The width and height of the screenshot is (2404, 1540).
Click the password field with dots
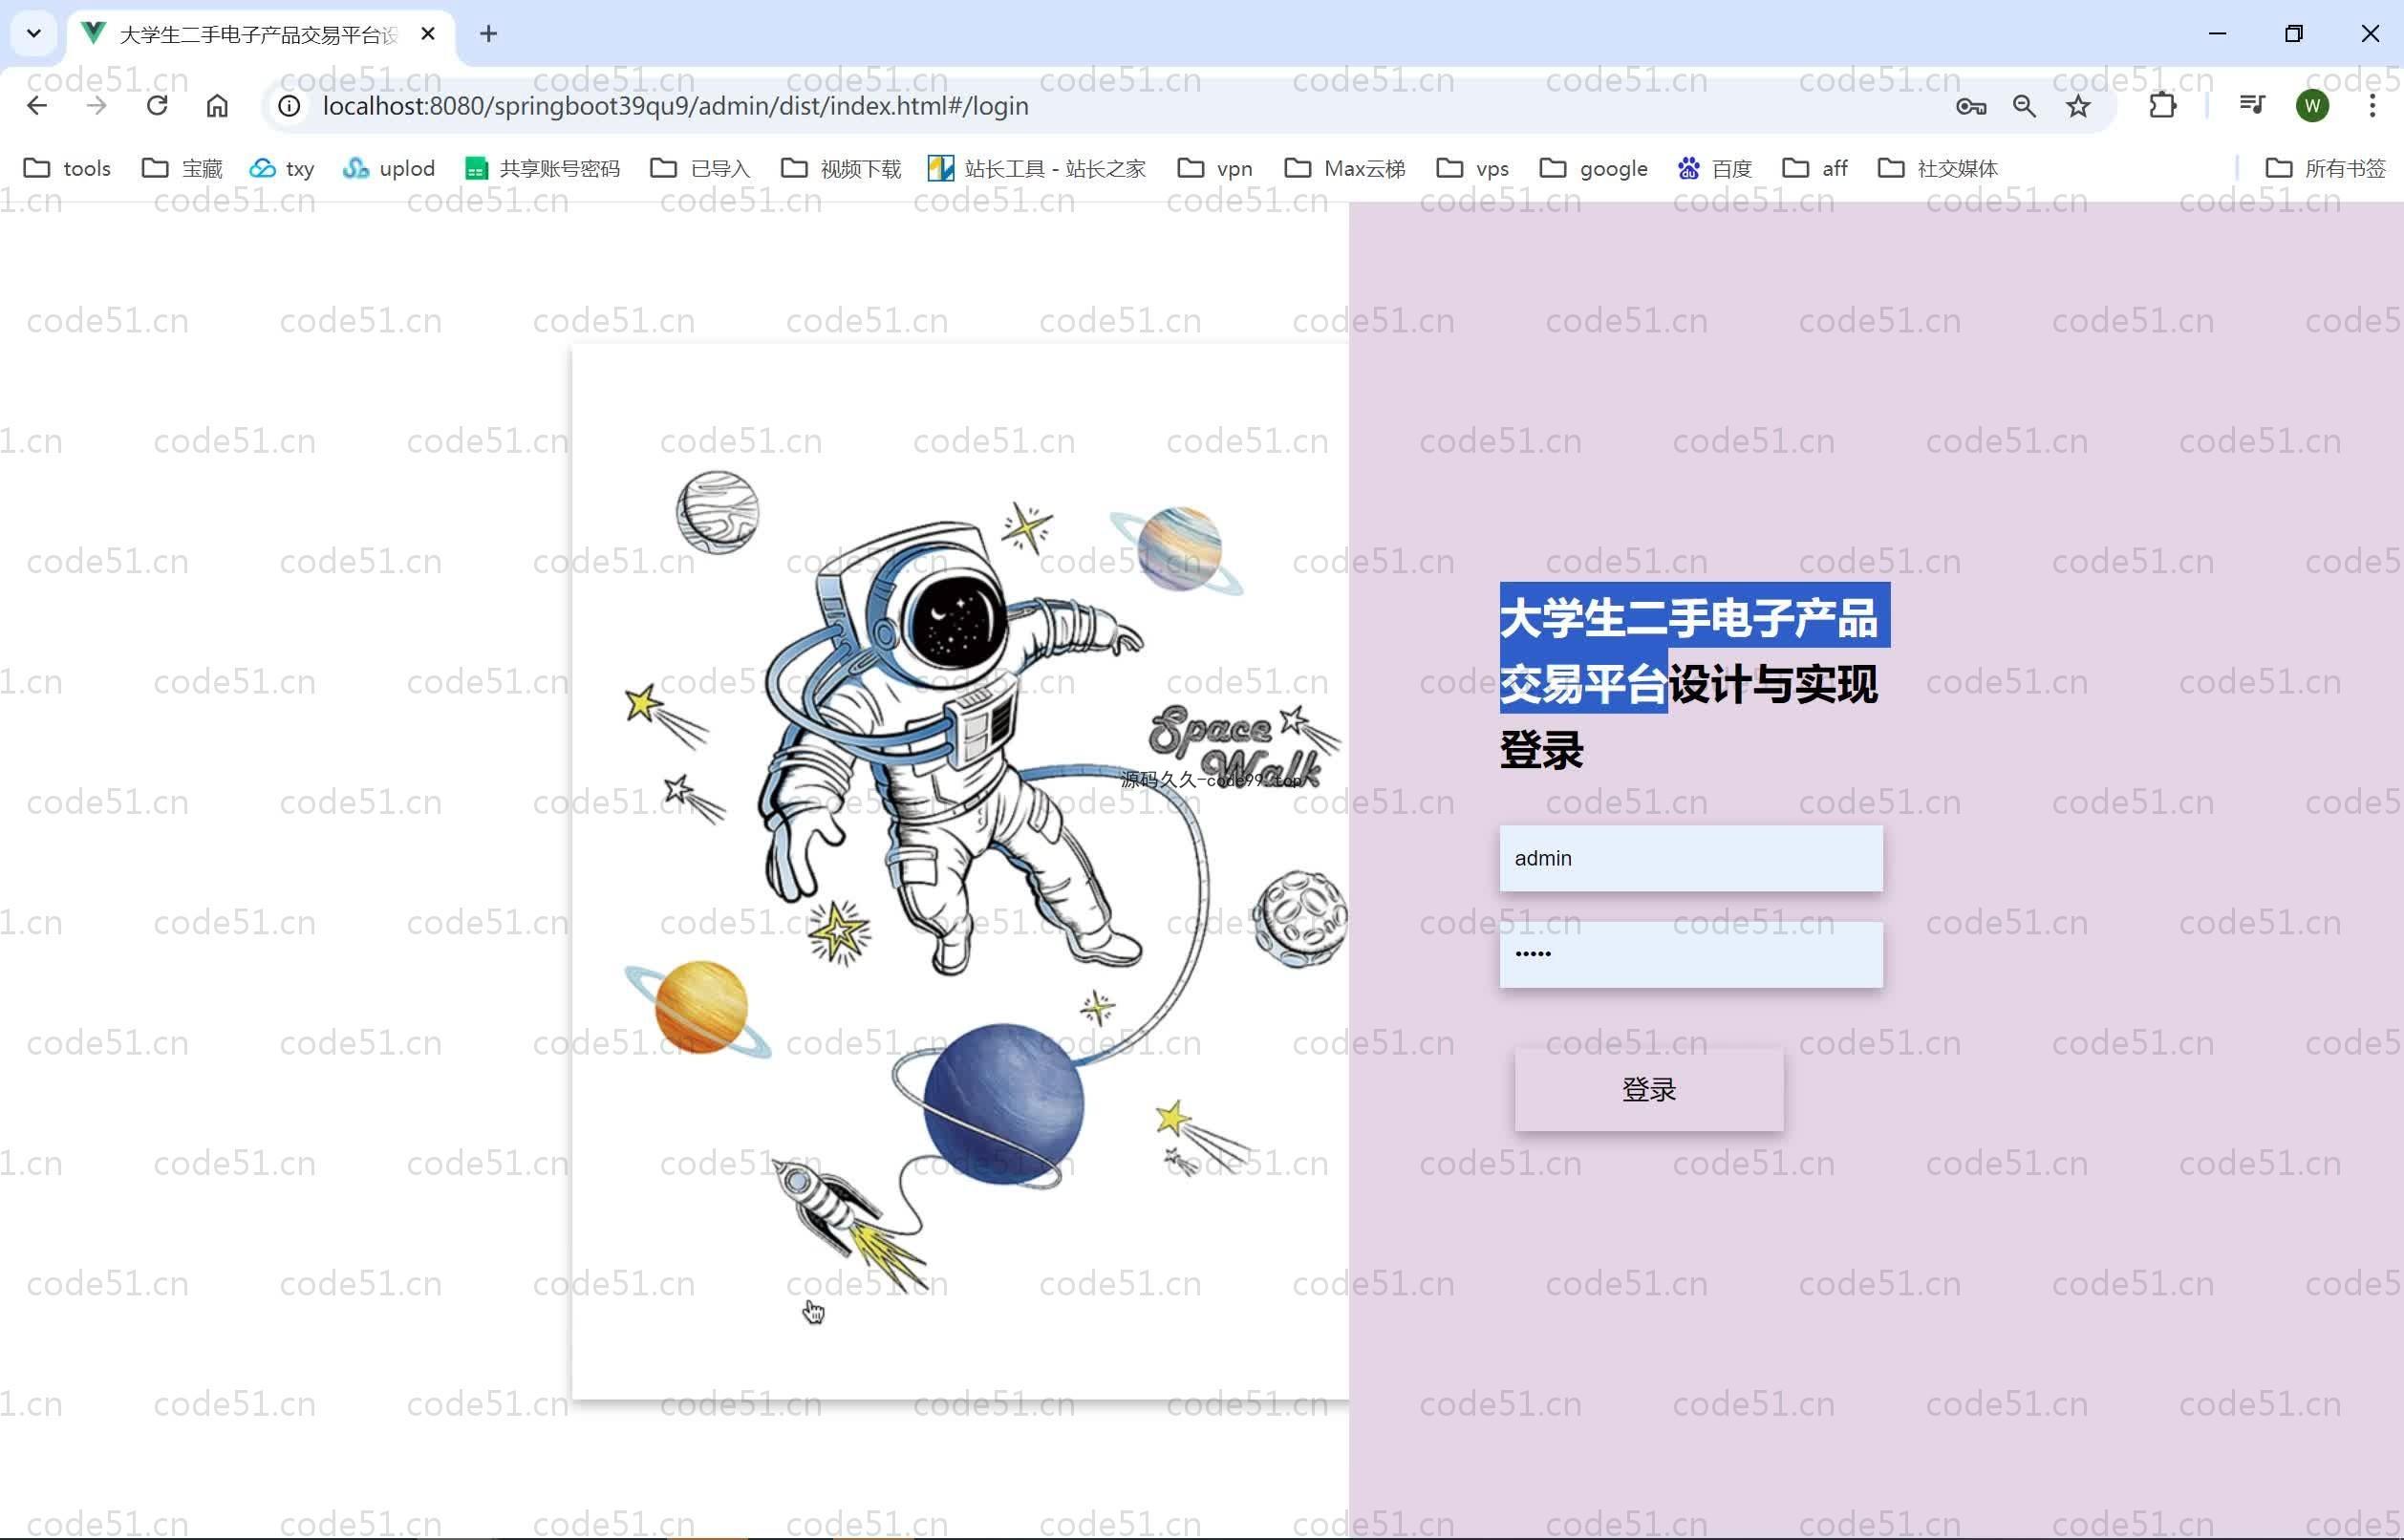[1691, 954]
